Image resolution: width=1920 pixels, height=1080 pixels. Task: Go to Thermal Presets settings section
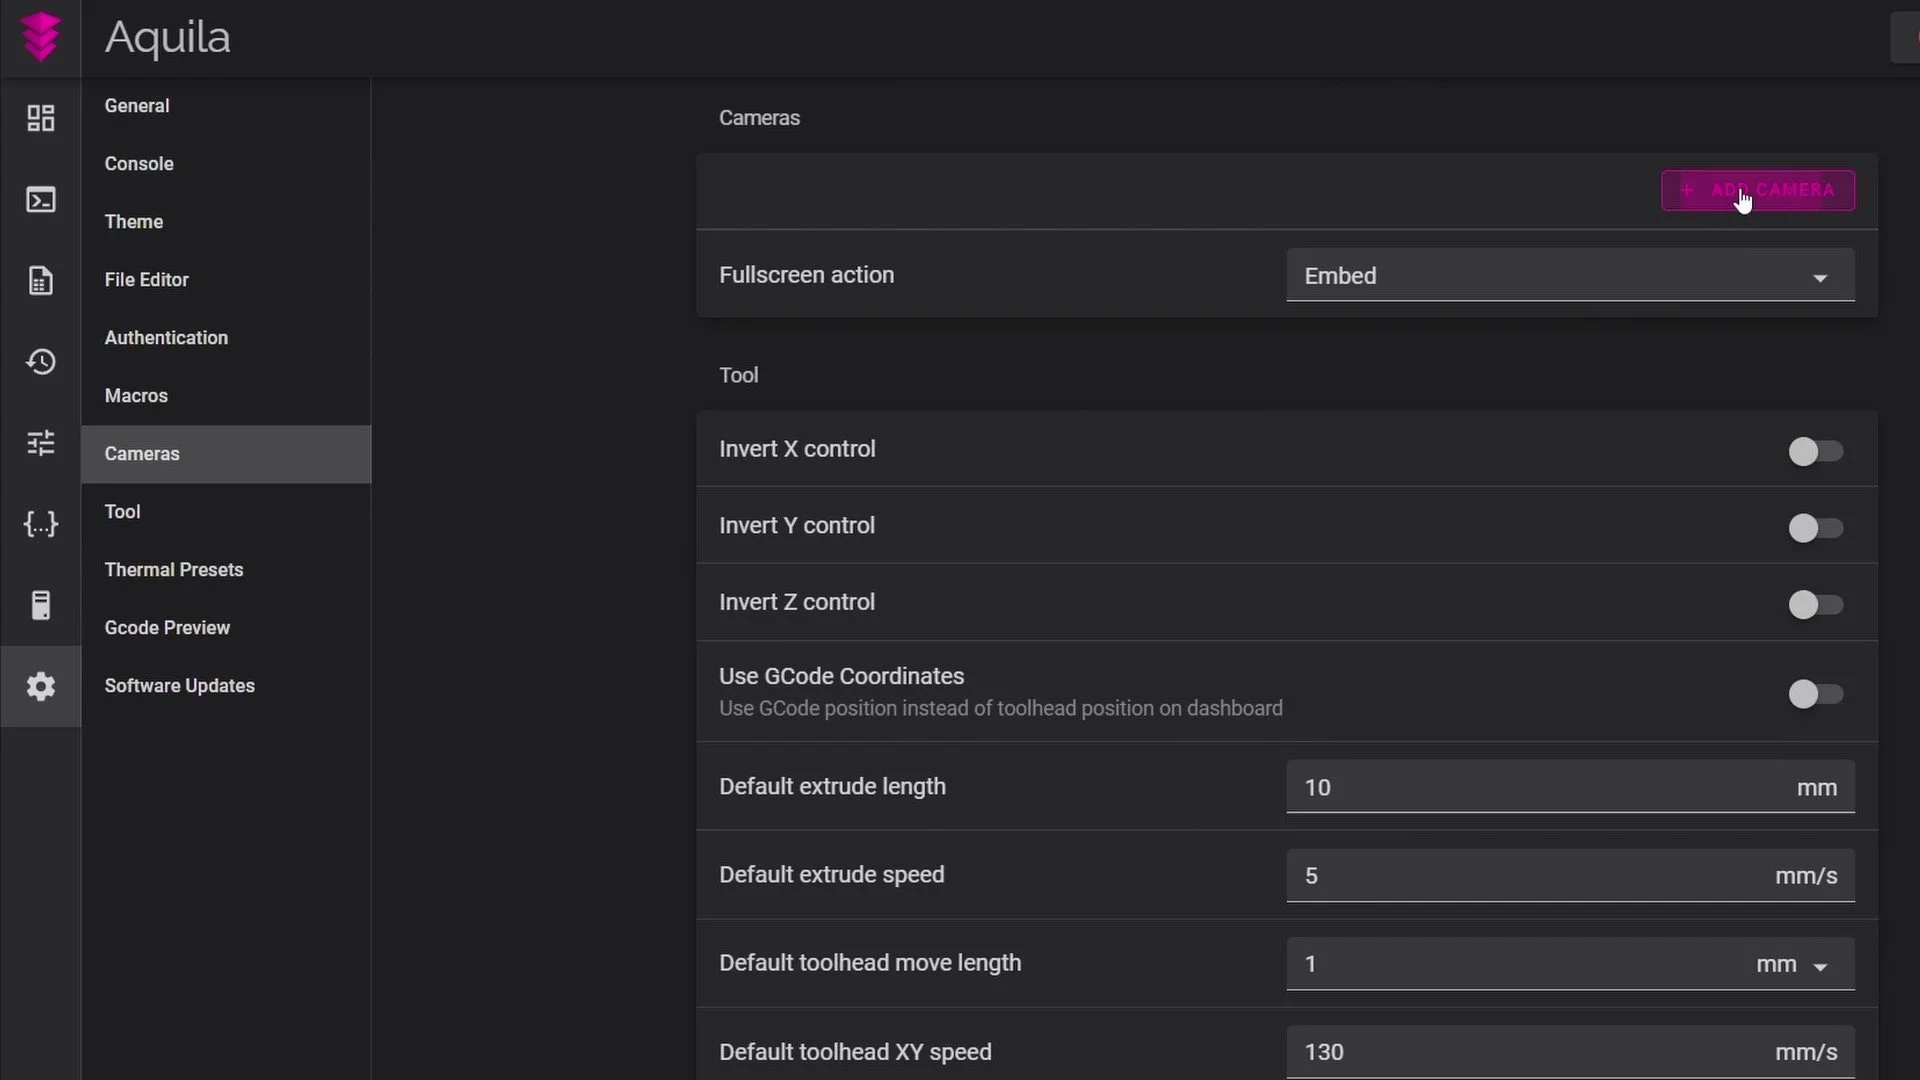(x=174, y=570)
